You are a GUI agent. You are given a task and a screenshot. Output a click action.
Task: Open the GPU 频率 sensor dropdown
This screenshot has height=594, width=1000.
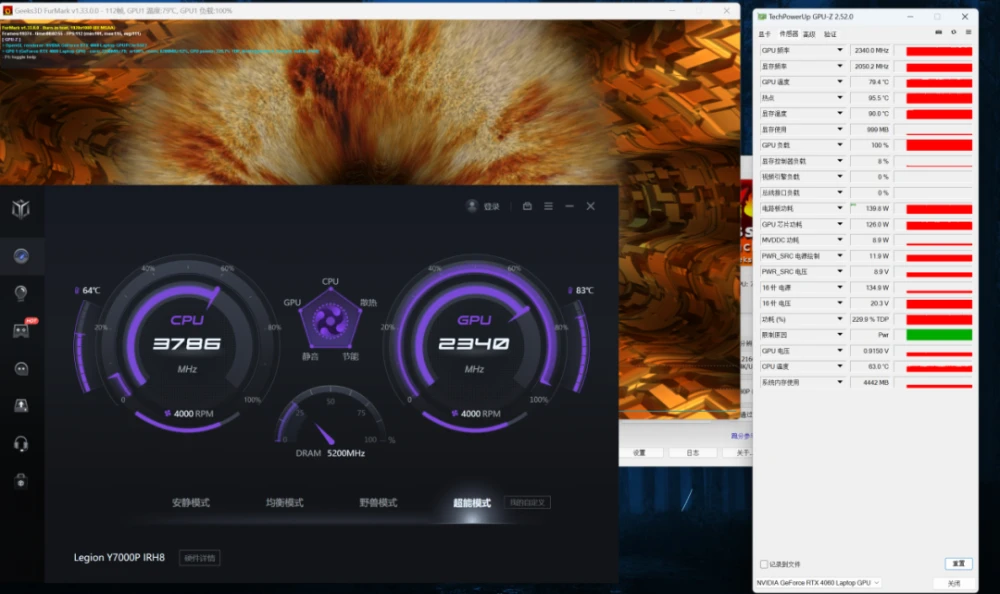tap(839, 50)
